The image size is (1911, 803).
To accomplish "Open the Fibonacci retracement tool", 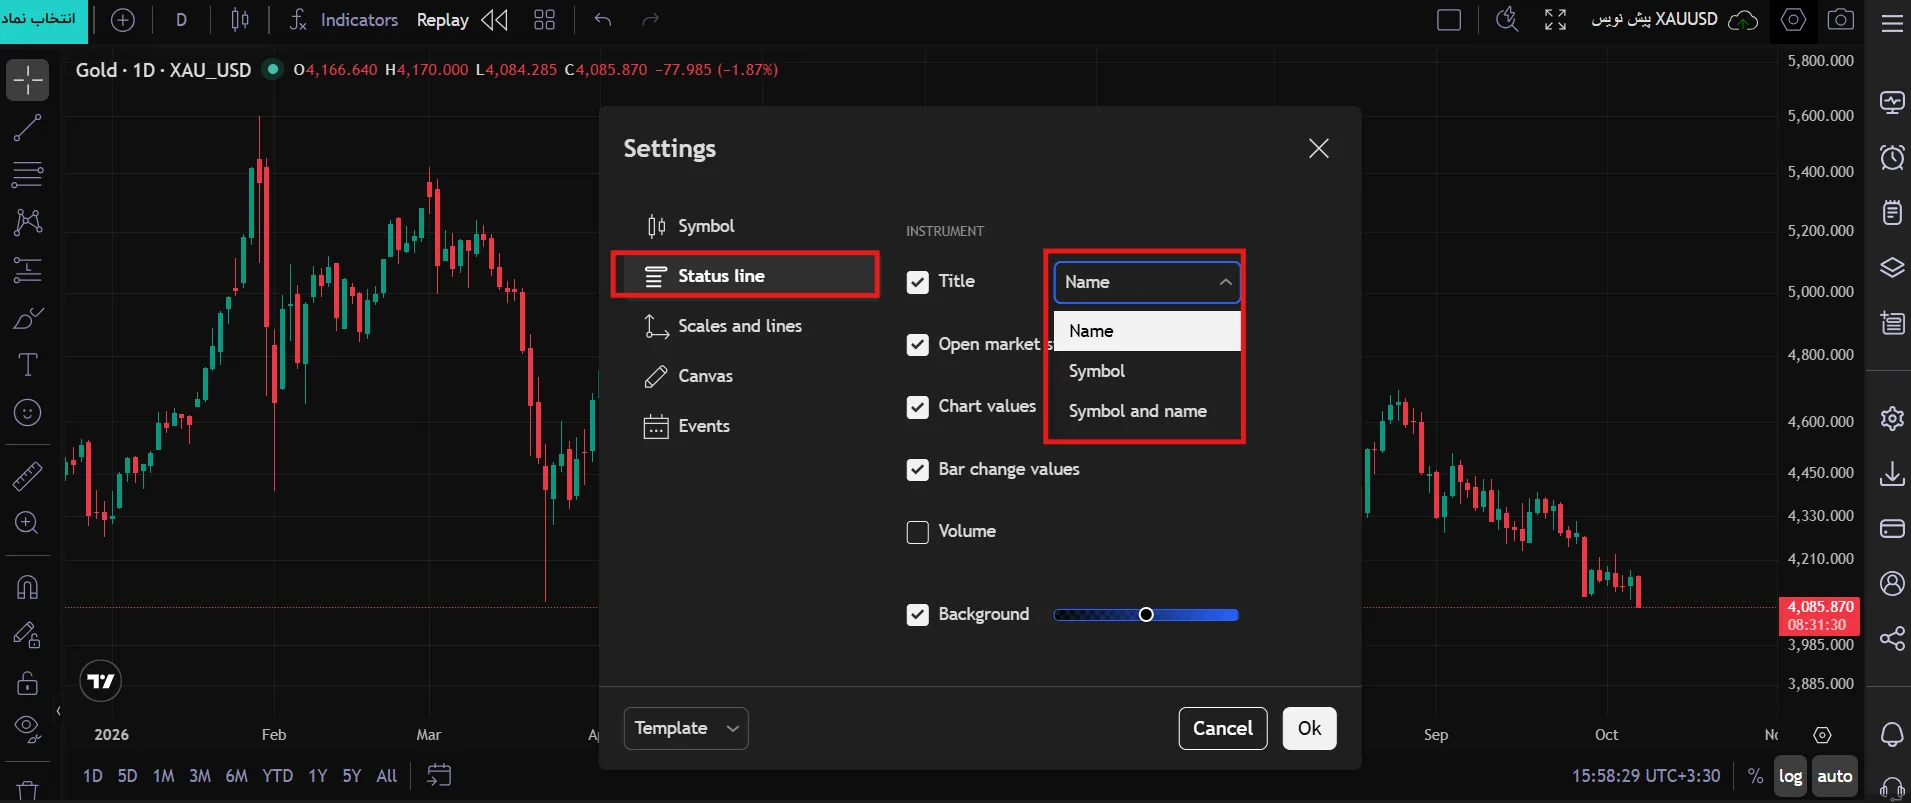I will [x=27, y=175].
